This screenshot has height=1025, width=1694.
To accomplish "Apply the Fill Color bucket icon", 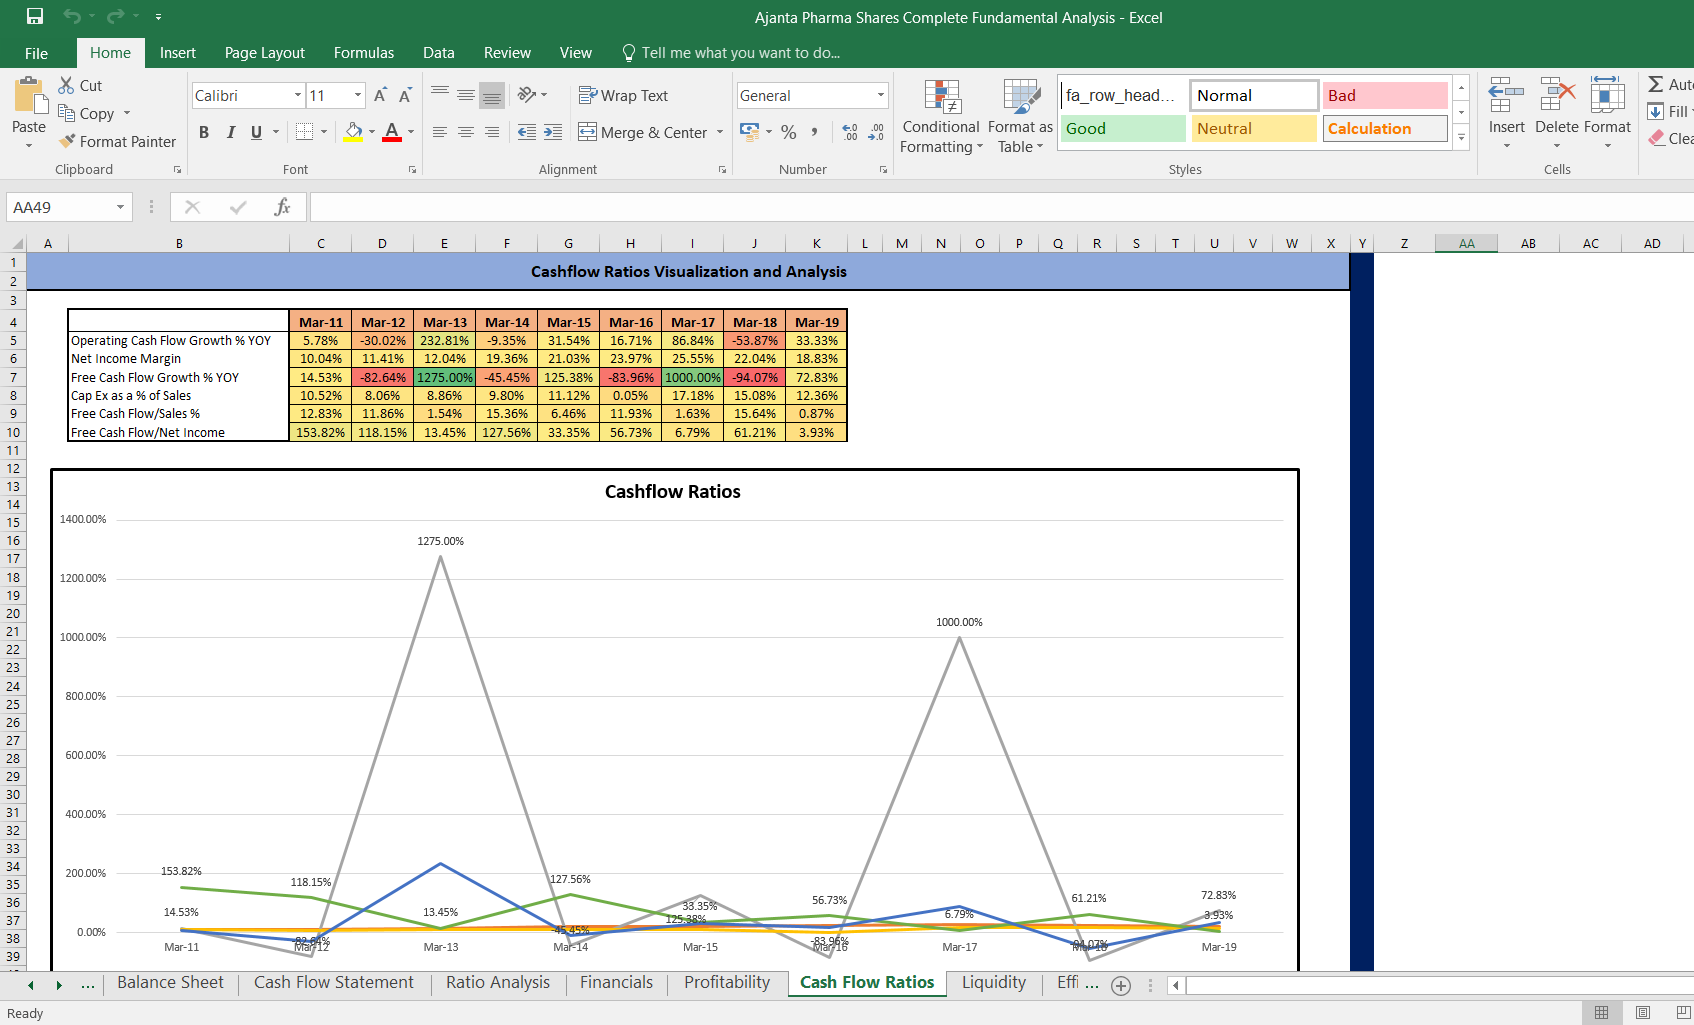I will tap(353, 131).
